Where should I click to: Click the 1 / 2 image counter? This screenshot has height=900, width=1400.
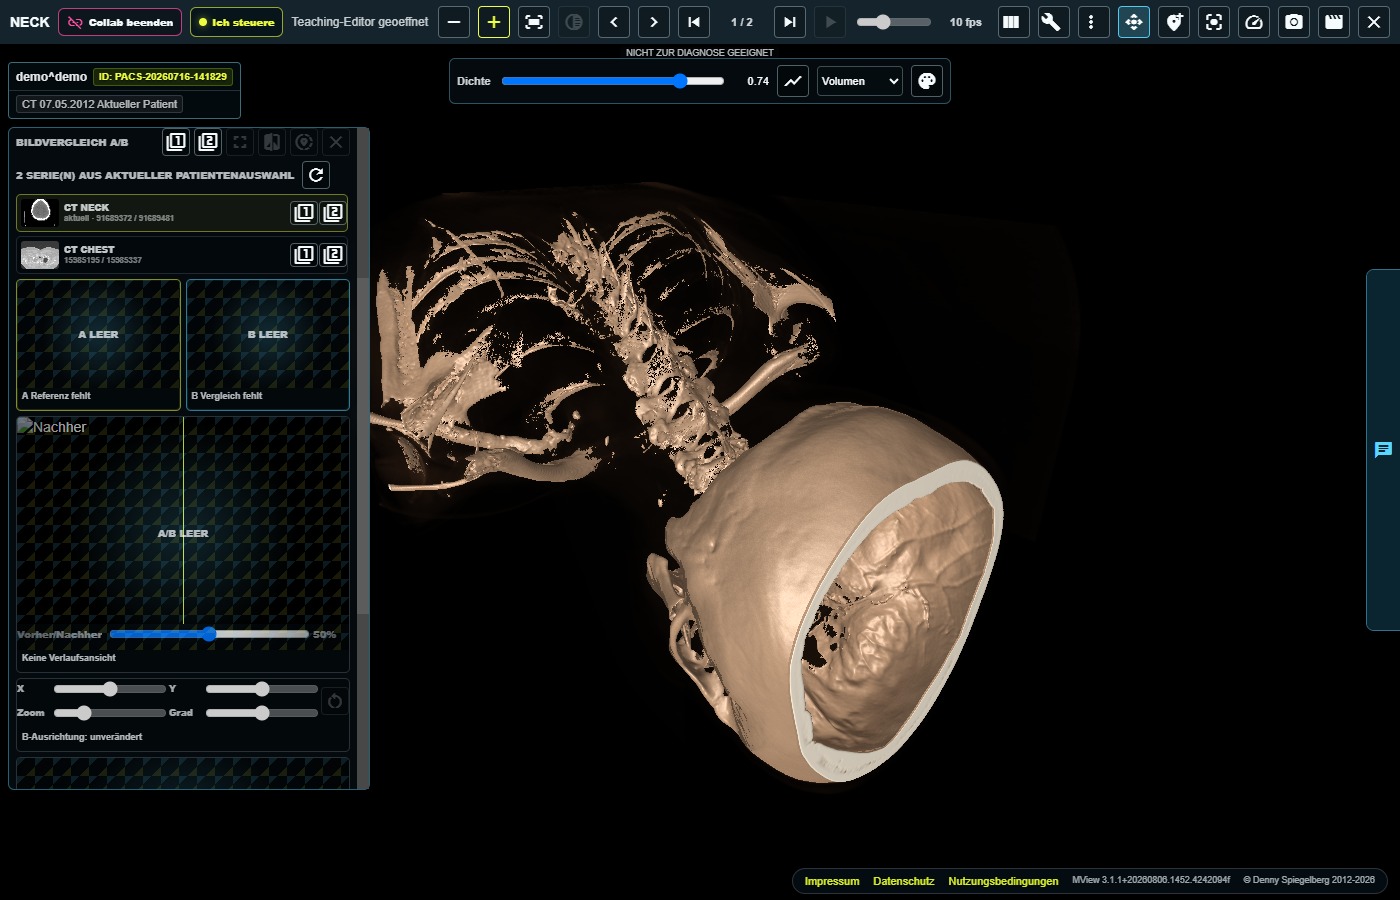742,22
